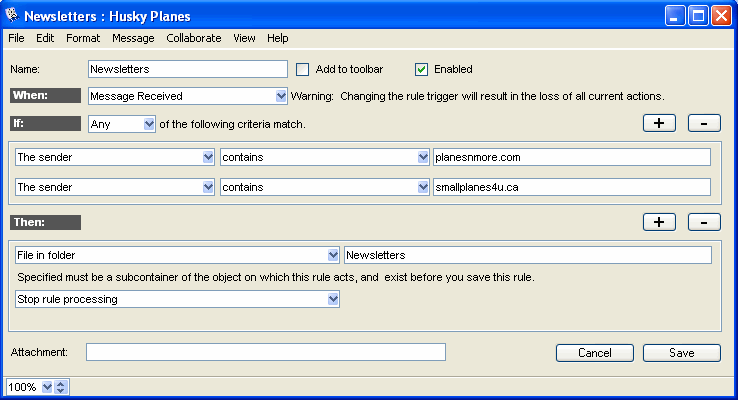This screenshot has height=400, width=738.
Task: Click the Save button
Action: pos(681,353)
